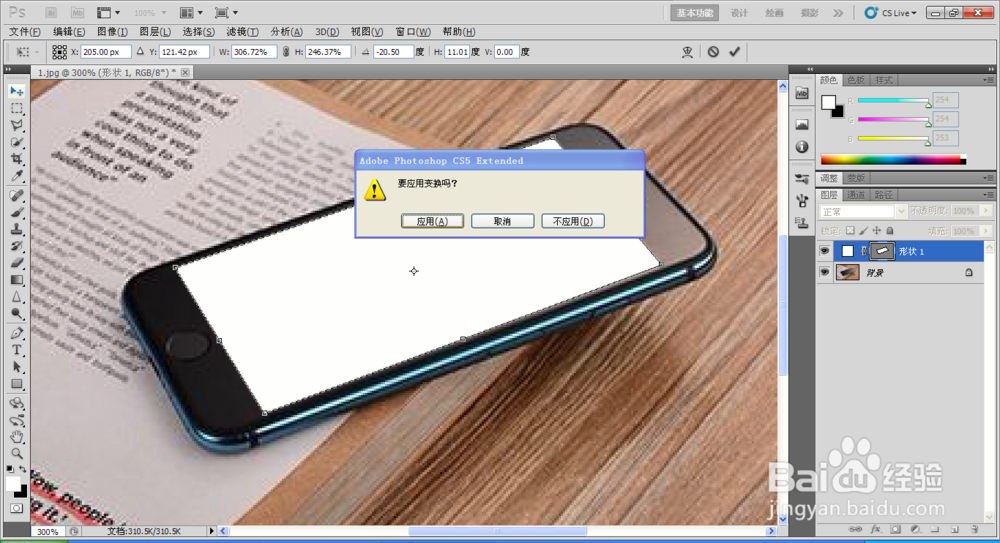The height and width of the screenshot is (543, 1000).
Task: Open the blend mode 正常 dropdown
Action: pos(864,211)
